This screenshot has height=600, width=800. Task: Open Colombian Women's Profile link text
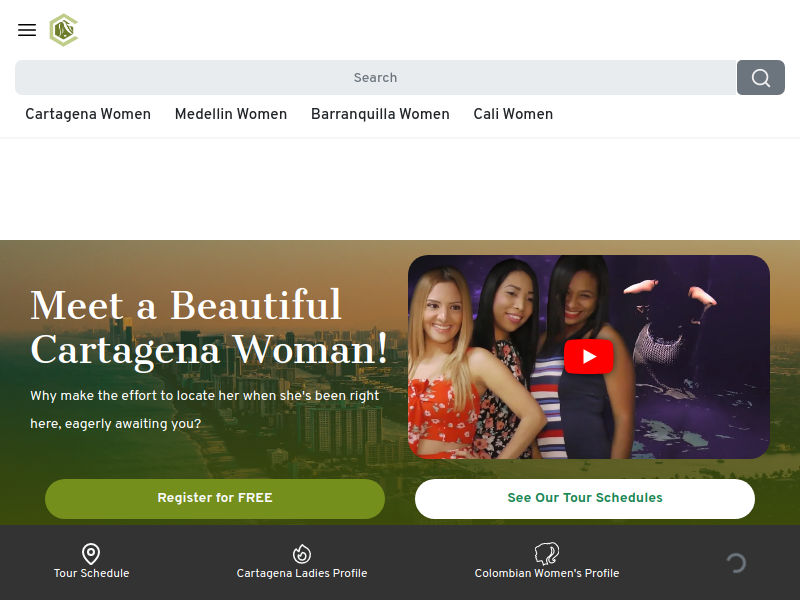click(x=546, y=573)
